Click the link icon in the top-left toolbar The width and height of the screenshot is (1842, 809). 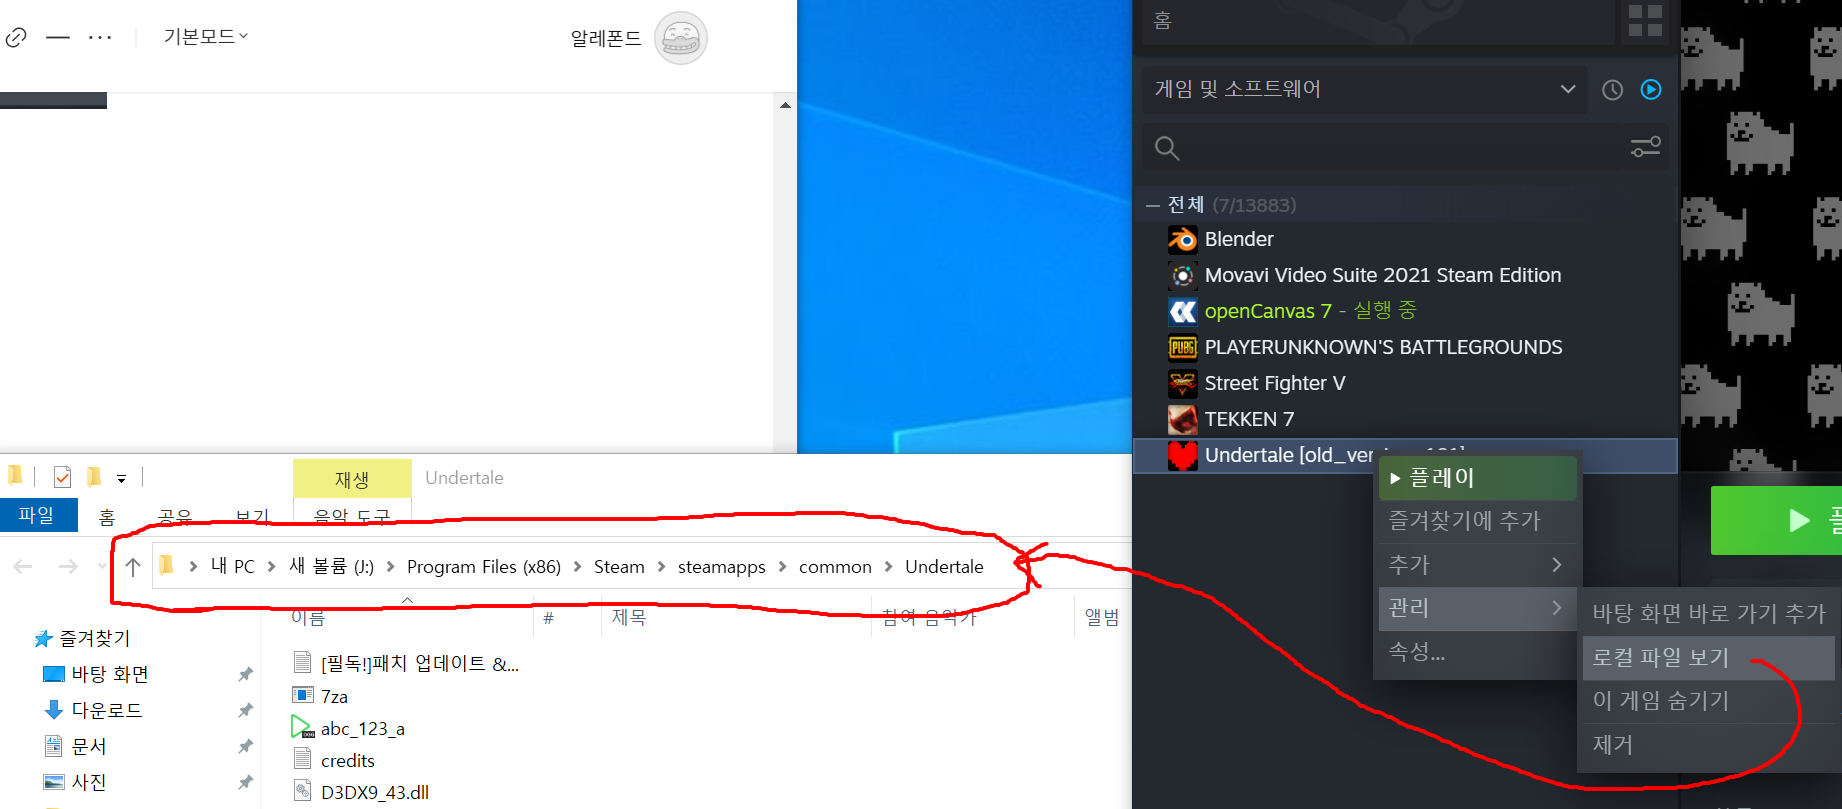pos(15,38)
